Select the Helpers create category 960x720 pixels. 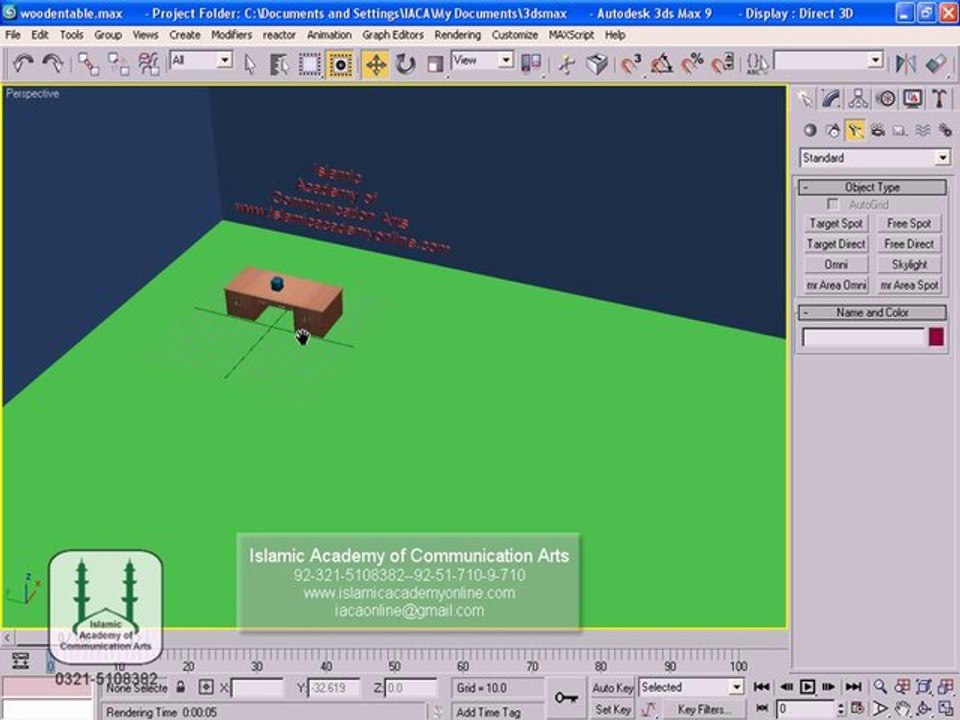pos(900,130)
